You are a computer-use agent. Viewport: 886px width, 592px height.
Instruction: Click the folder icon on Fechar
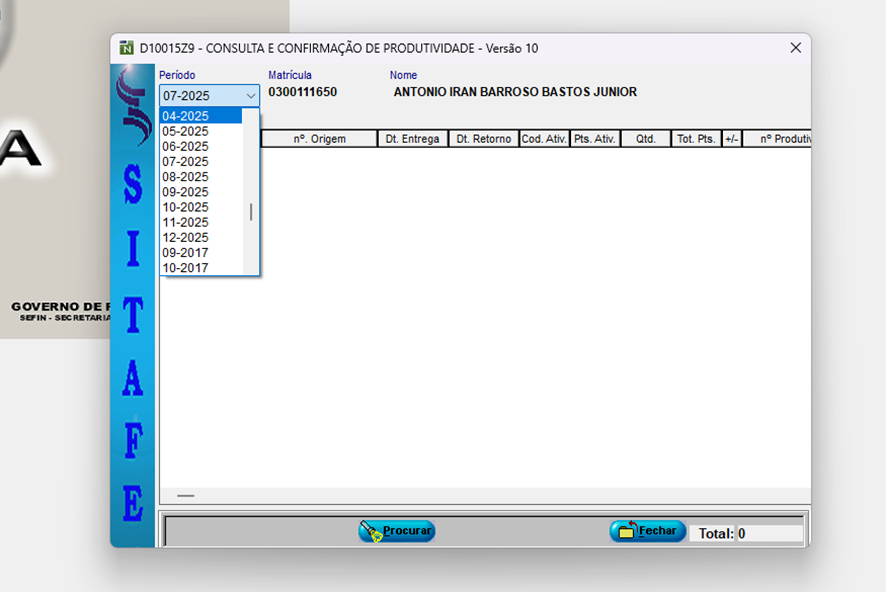626,532
